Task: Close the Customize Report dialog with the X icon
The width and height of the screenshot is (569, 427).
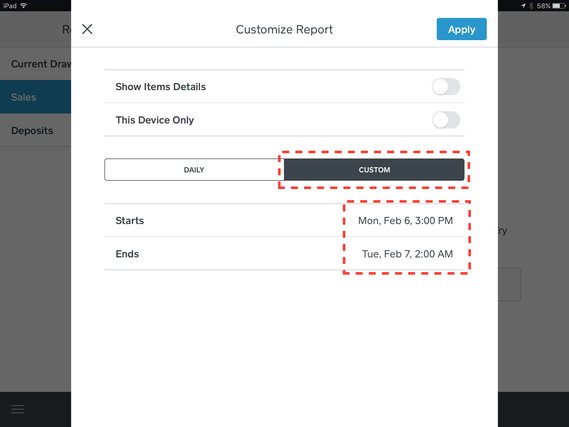Action: click(x=87, y=29)
